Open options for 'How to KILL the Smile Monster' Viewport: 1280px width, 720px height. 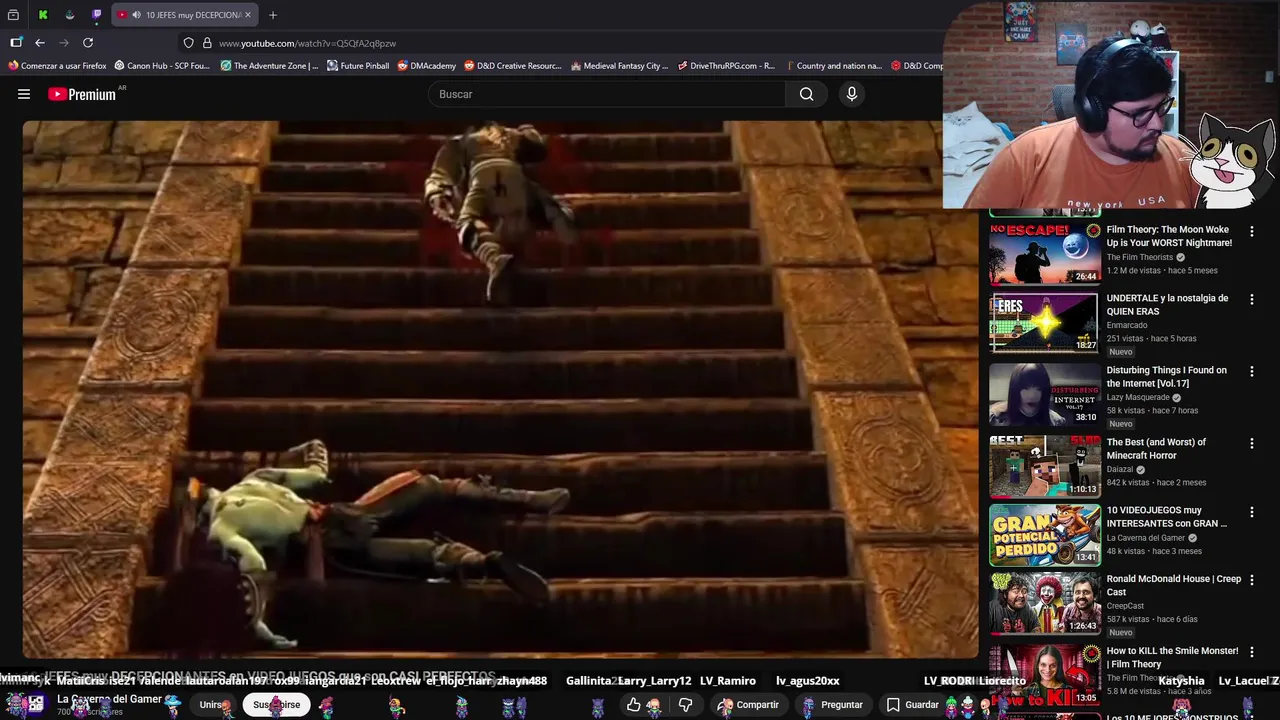click(1251, 652)
